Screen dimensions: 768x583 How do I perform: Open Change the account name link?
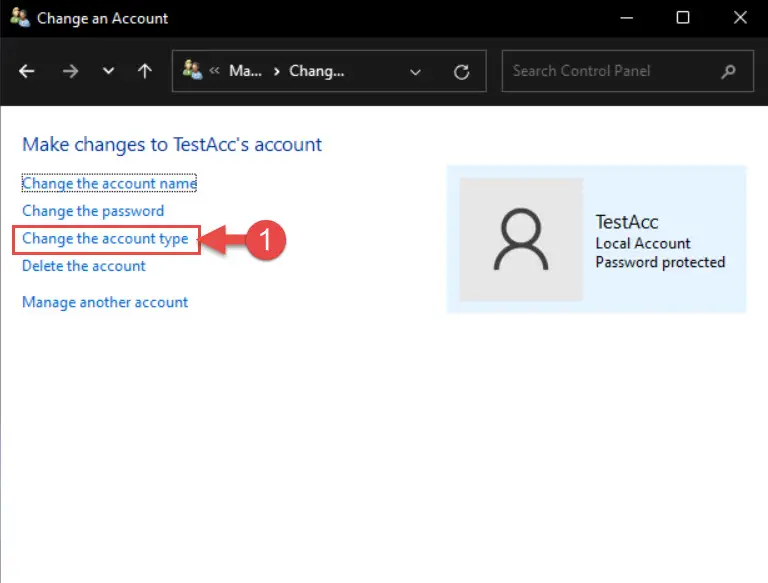(109, 183)
